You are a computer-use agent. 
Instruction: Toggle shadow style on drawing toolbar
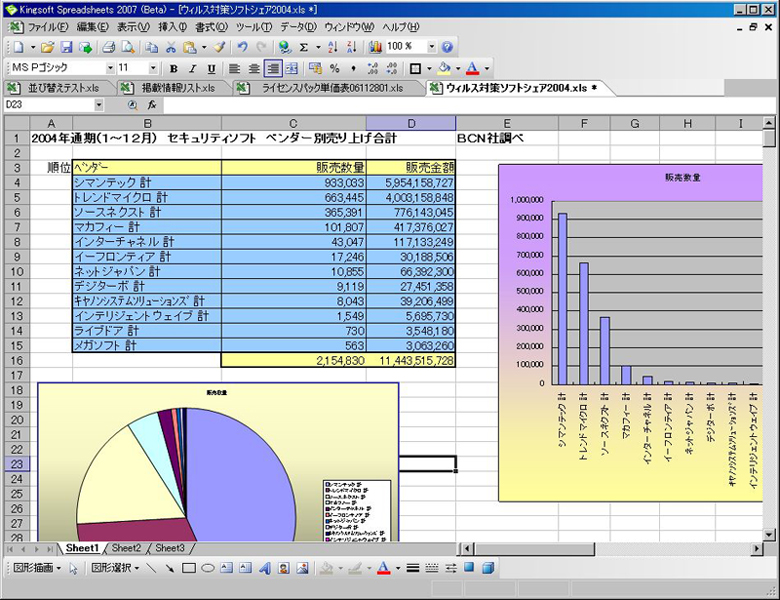click(x=469, y=568)
